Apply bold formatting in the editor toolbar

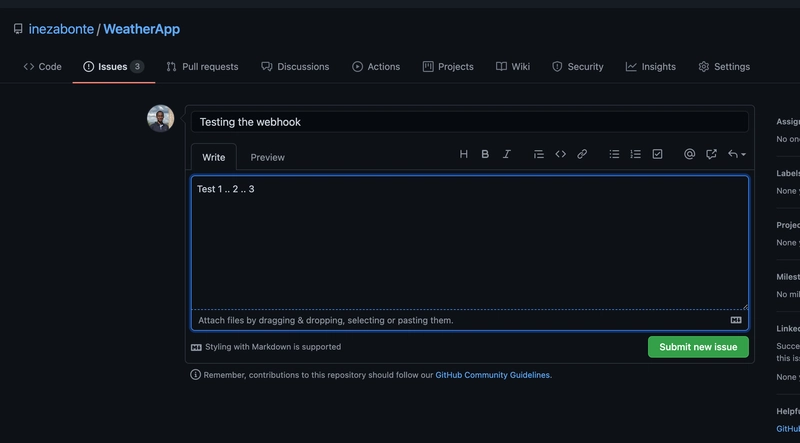[x=485, y=154]
